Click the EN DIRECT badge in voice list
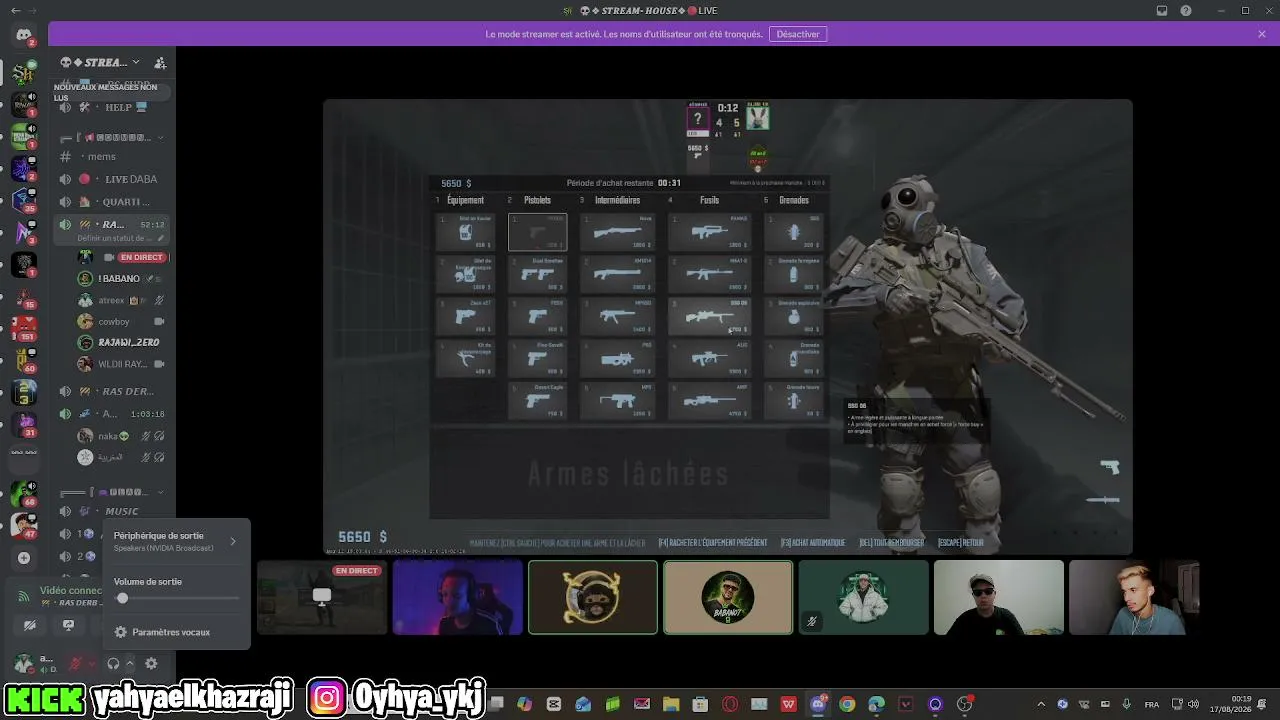Image resolution: width=1280 pixels, height=720 pixels. coord(141,257)
